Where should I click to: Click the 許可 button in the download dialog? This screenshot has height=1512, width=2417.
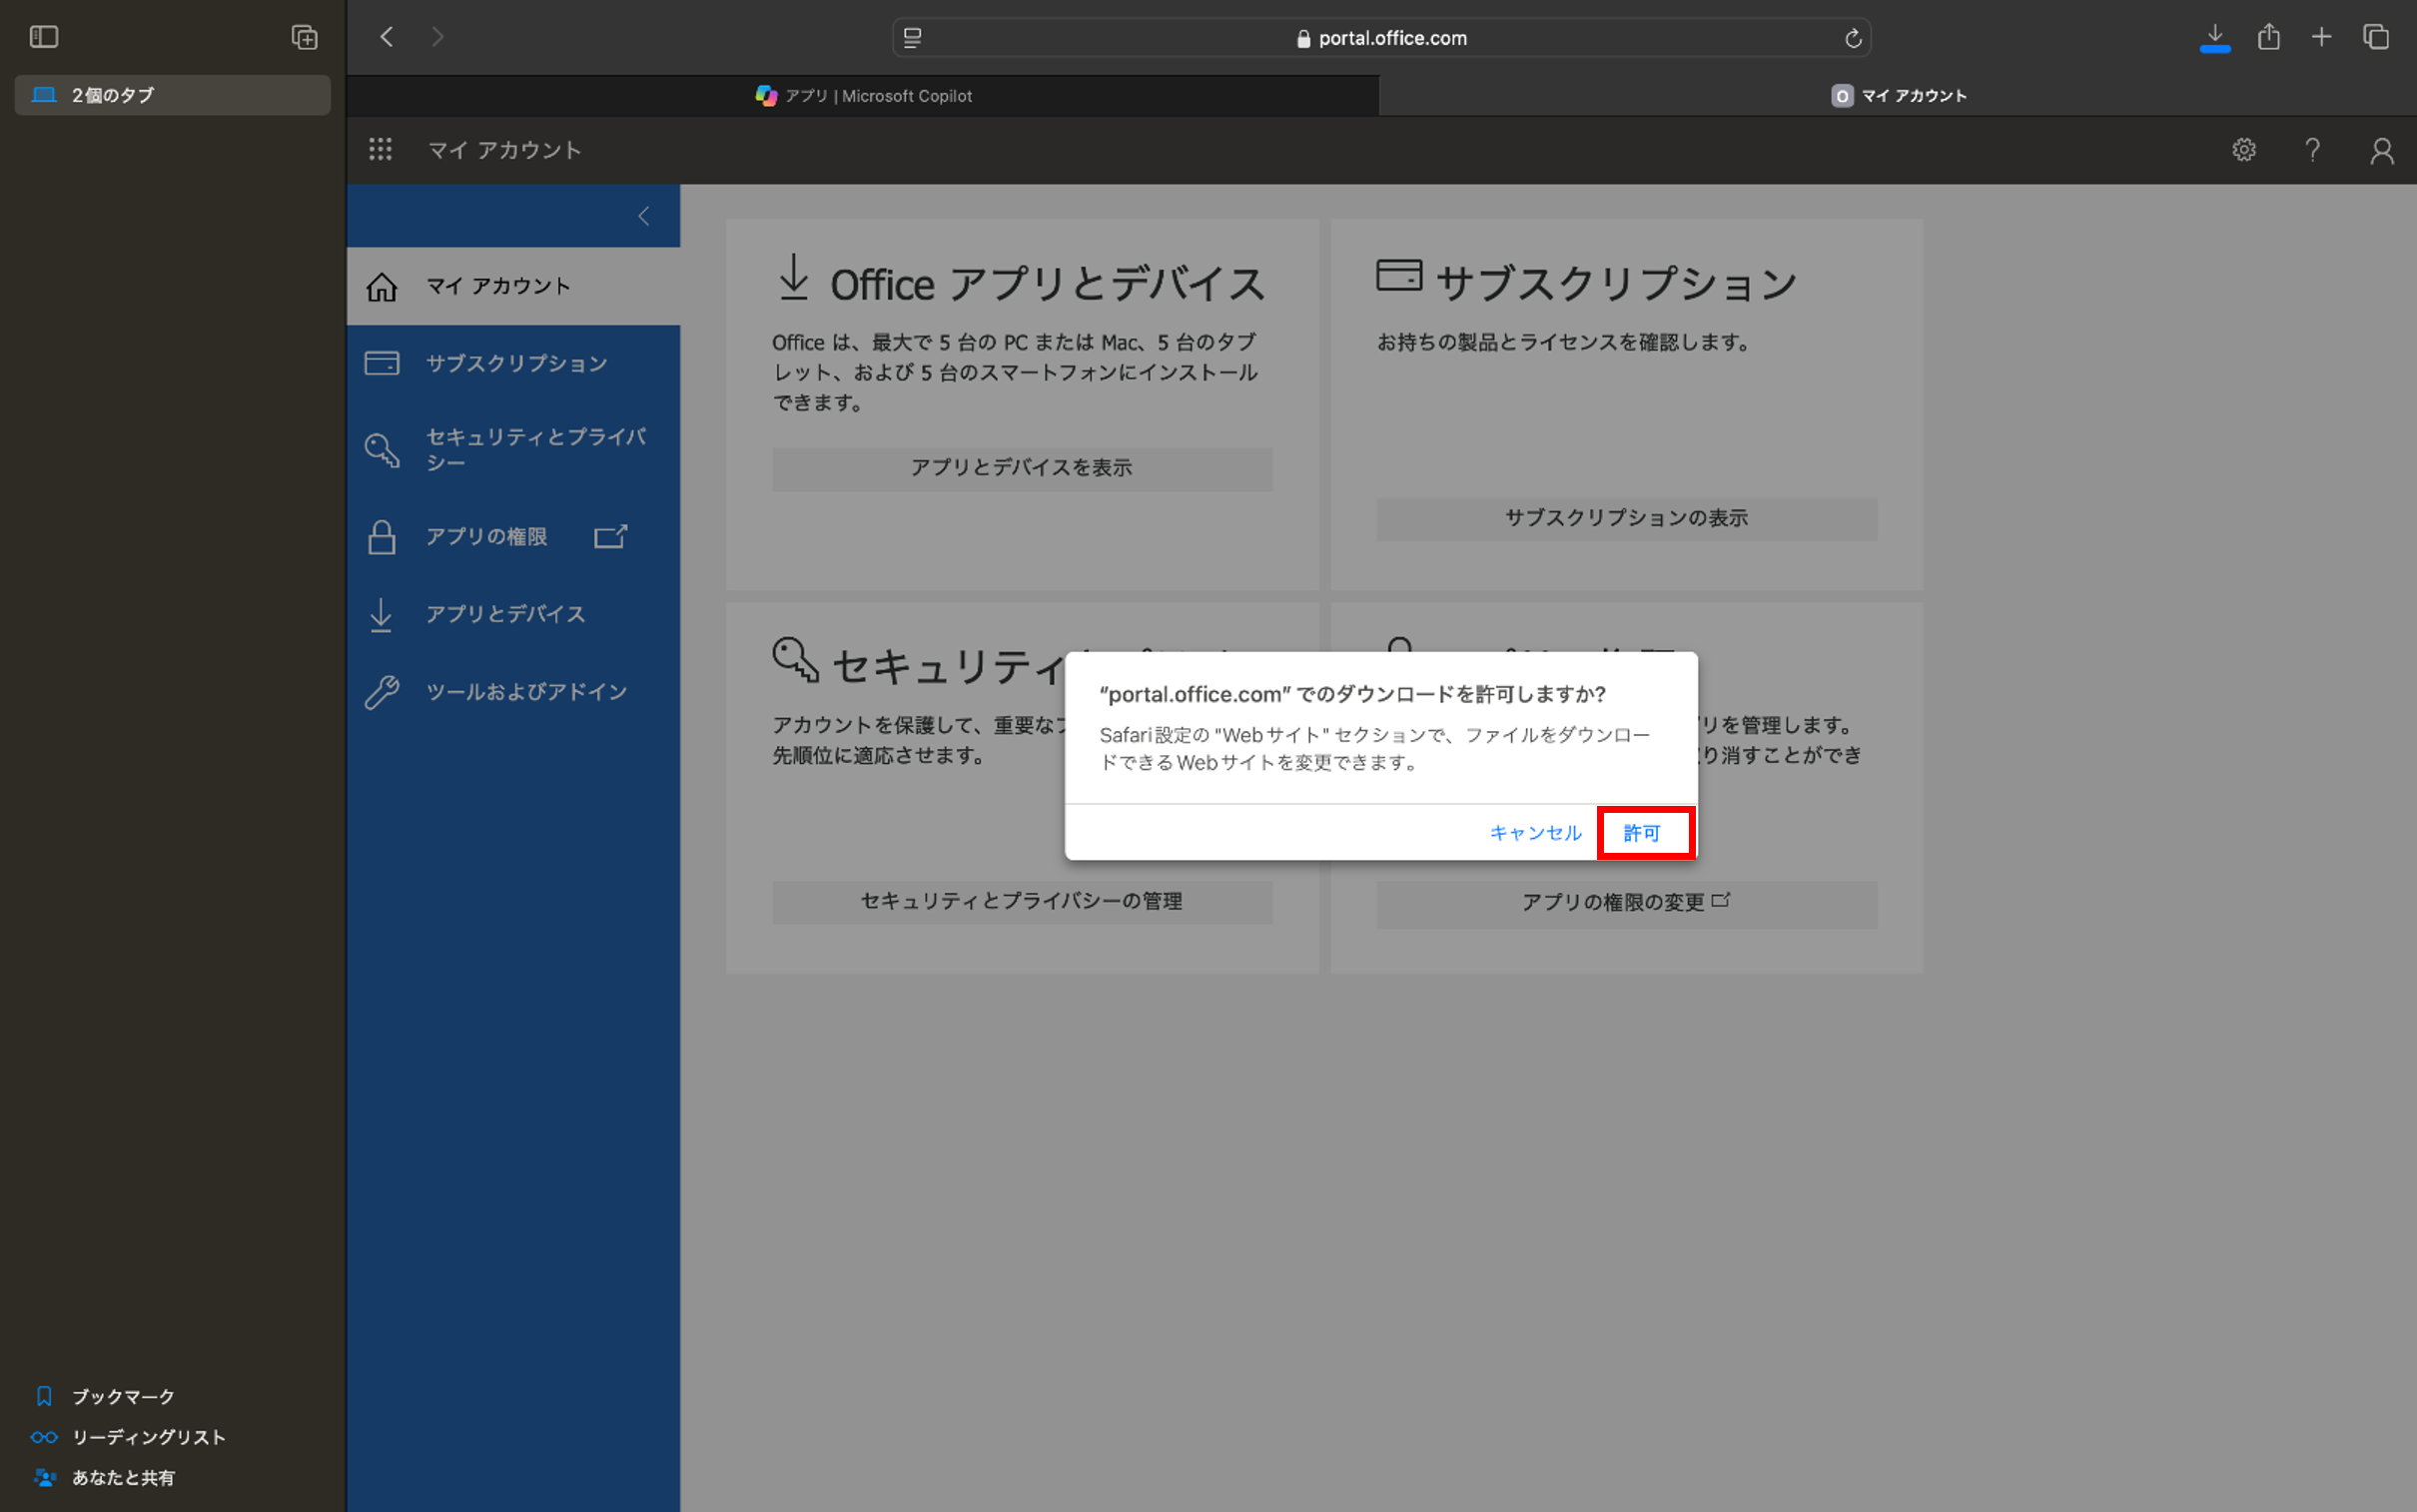(x=1644, y=832)
